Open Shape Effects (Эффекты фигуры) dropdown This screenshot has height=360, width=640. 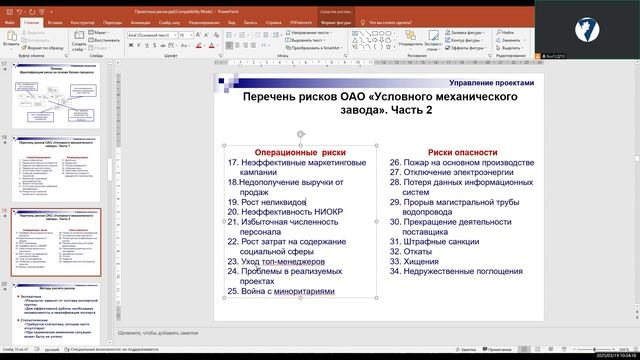click(x=465, y=48)
